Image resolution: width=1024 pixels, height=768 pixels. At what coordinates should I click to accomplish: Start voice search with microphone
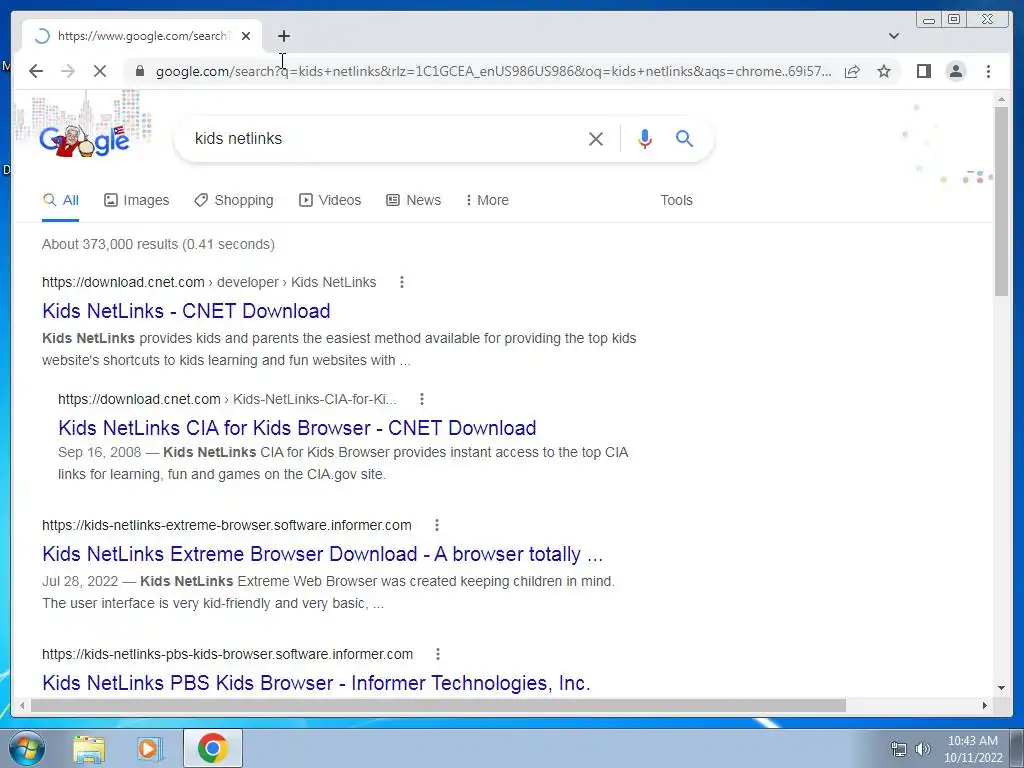point(645,139)
